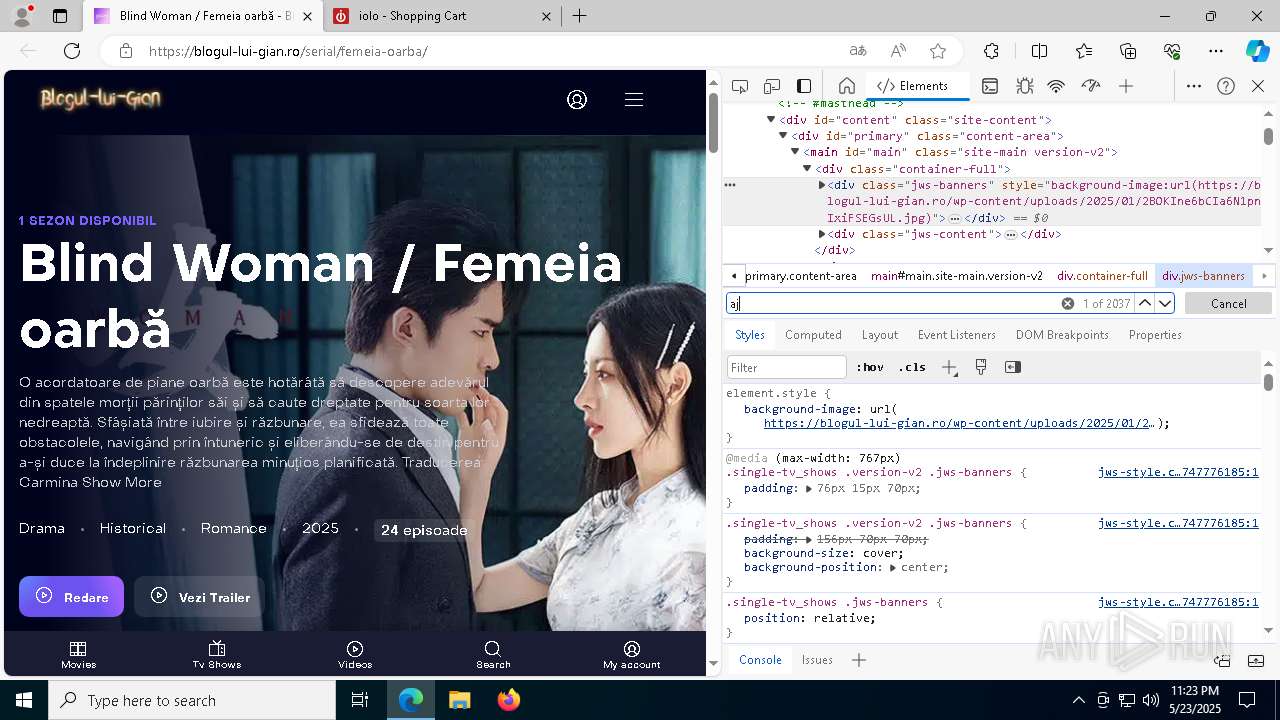
Task: Open DevTools help icon
Action: coord(1226,86)
